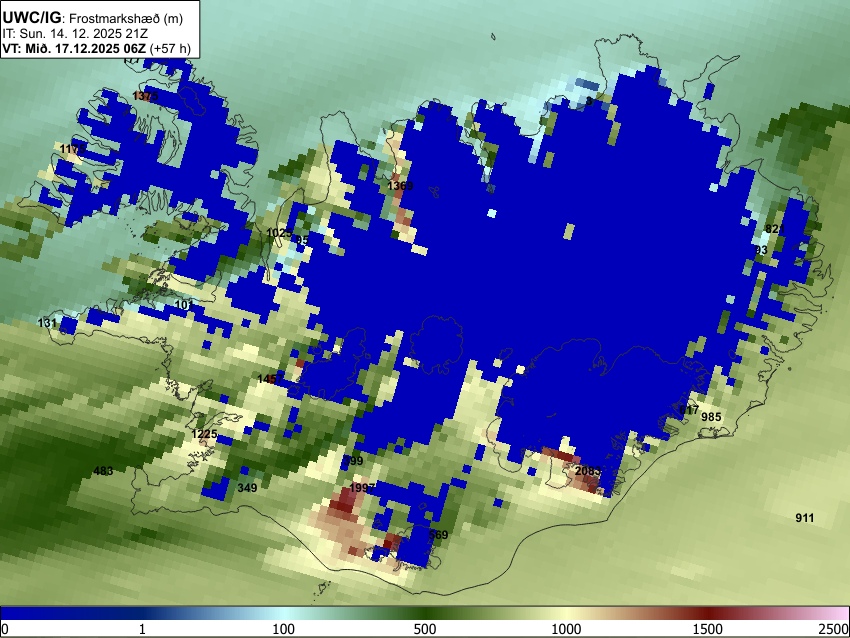Click the valid time line 'VT: Mið. 17.12.2025 06Z'
The height and width of the screenshot is (638, 850).
[x=74, y=48]
